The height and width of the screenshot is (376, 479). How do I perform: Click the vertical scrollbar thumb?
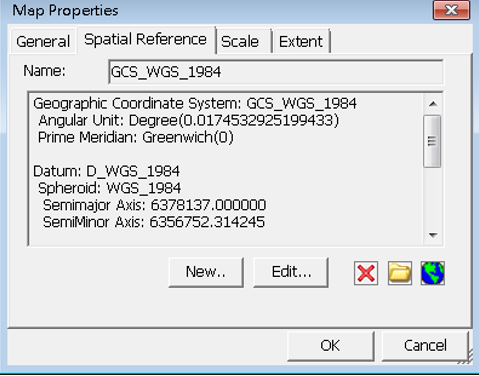432,141
